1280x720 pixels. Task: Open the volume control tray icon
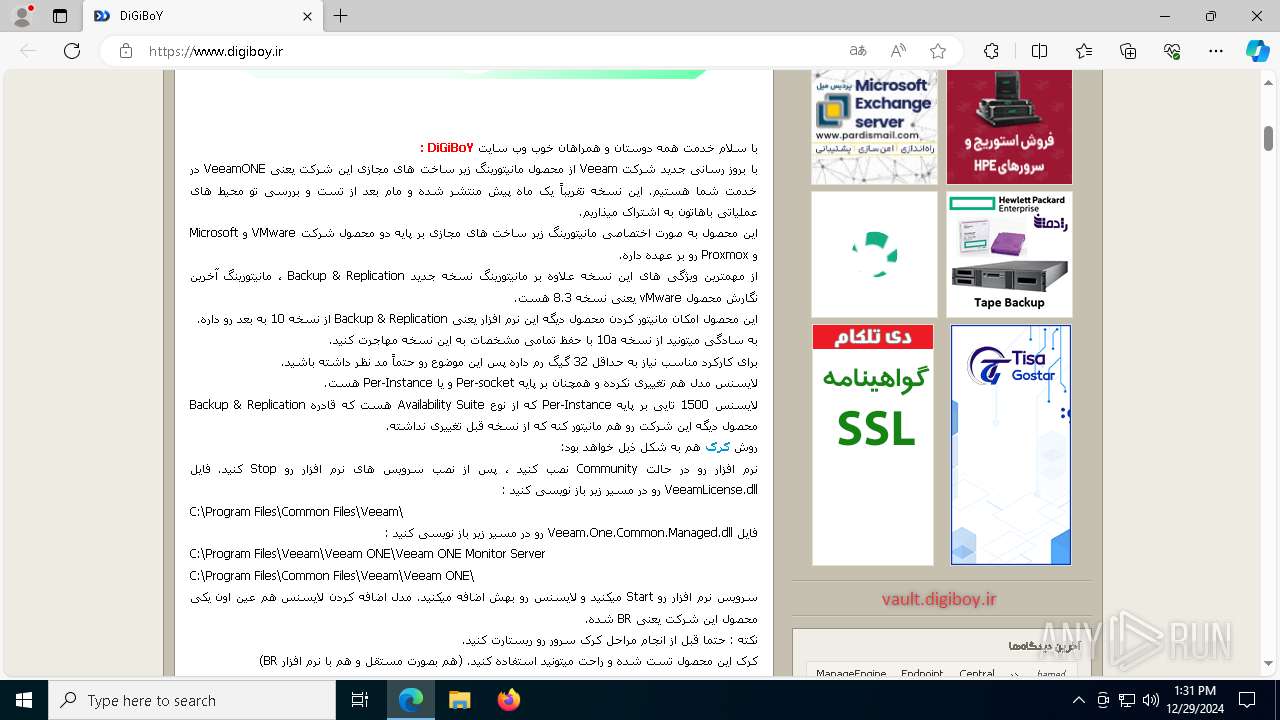pyautogui.click(x=1151, y=700)
